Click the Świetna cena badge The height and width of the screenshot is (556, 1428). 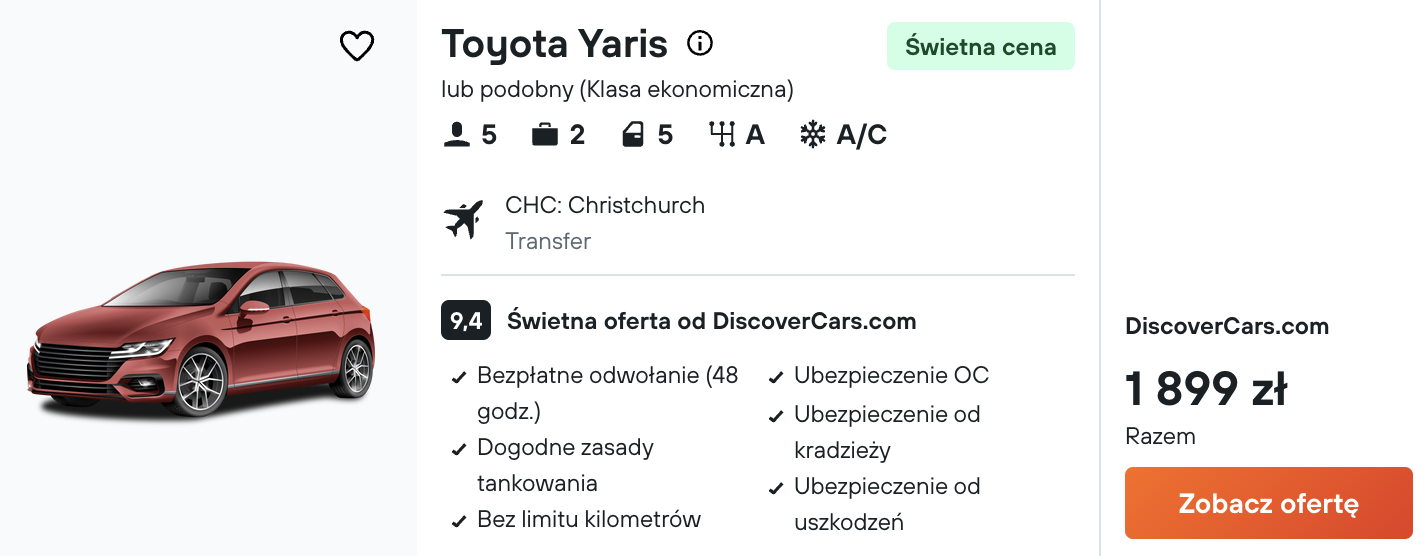pyautogui.click(x=981, y=46)
